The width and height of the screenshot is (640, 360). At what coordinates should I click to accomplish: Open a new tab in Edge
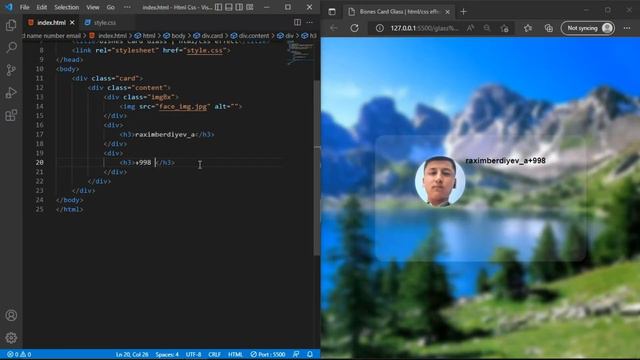(x=463, y=12)
